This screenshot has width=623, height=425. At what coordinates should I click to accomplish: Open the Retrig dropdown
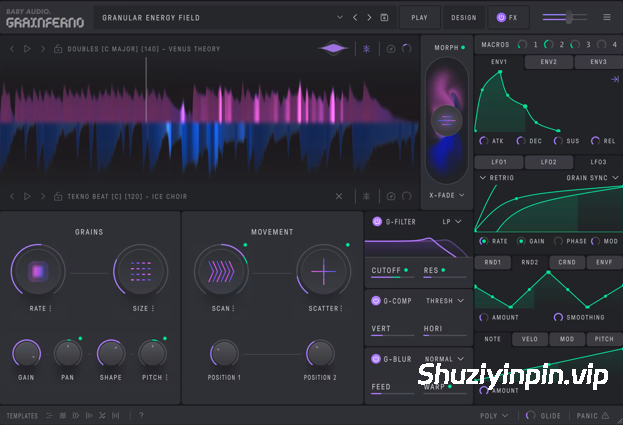(x=497, y=178)
